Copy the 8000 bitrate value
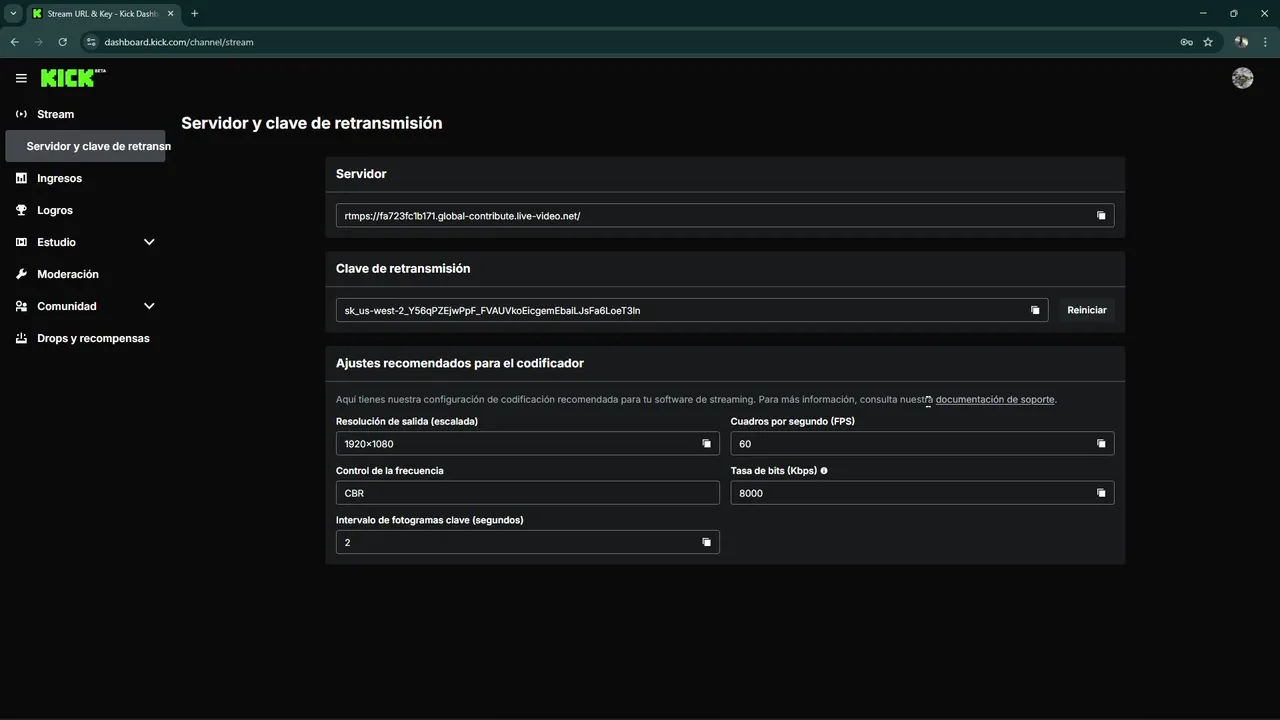Viewport: 1280px width, 720px height. pos(1101,493)
